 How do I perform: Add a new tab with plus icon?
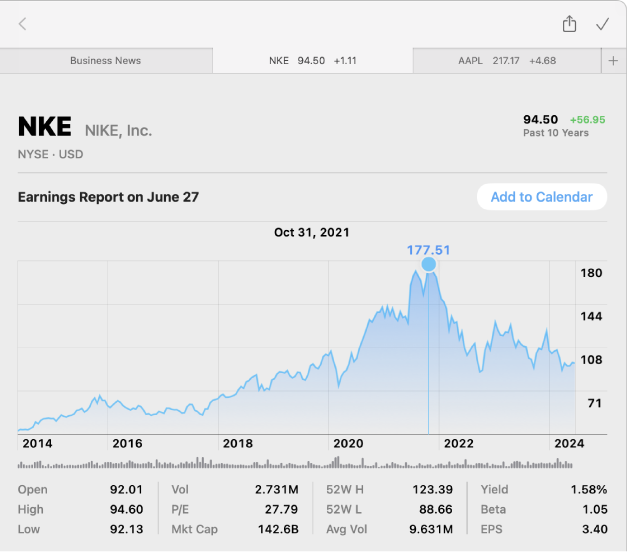(x=613, y=61)
